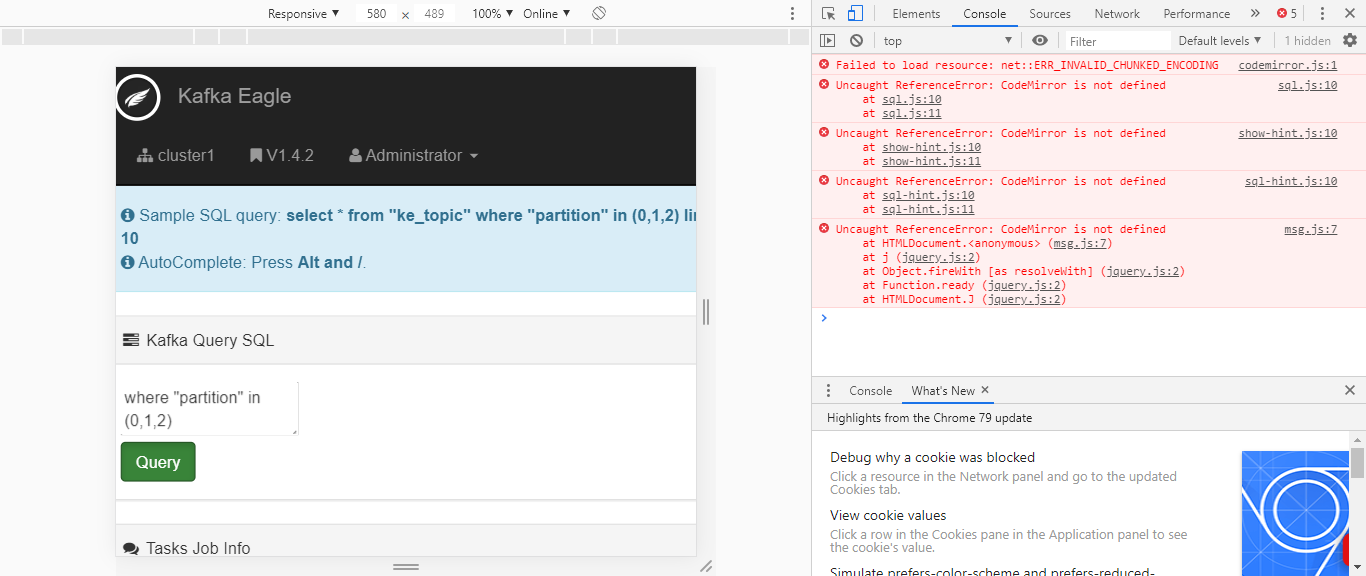Open drawer more options three-dot icon
The height and width of the screenshot is (576, 1366).
828,391
